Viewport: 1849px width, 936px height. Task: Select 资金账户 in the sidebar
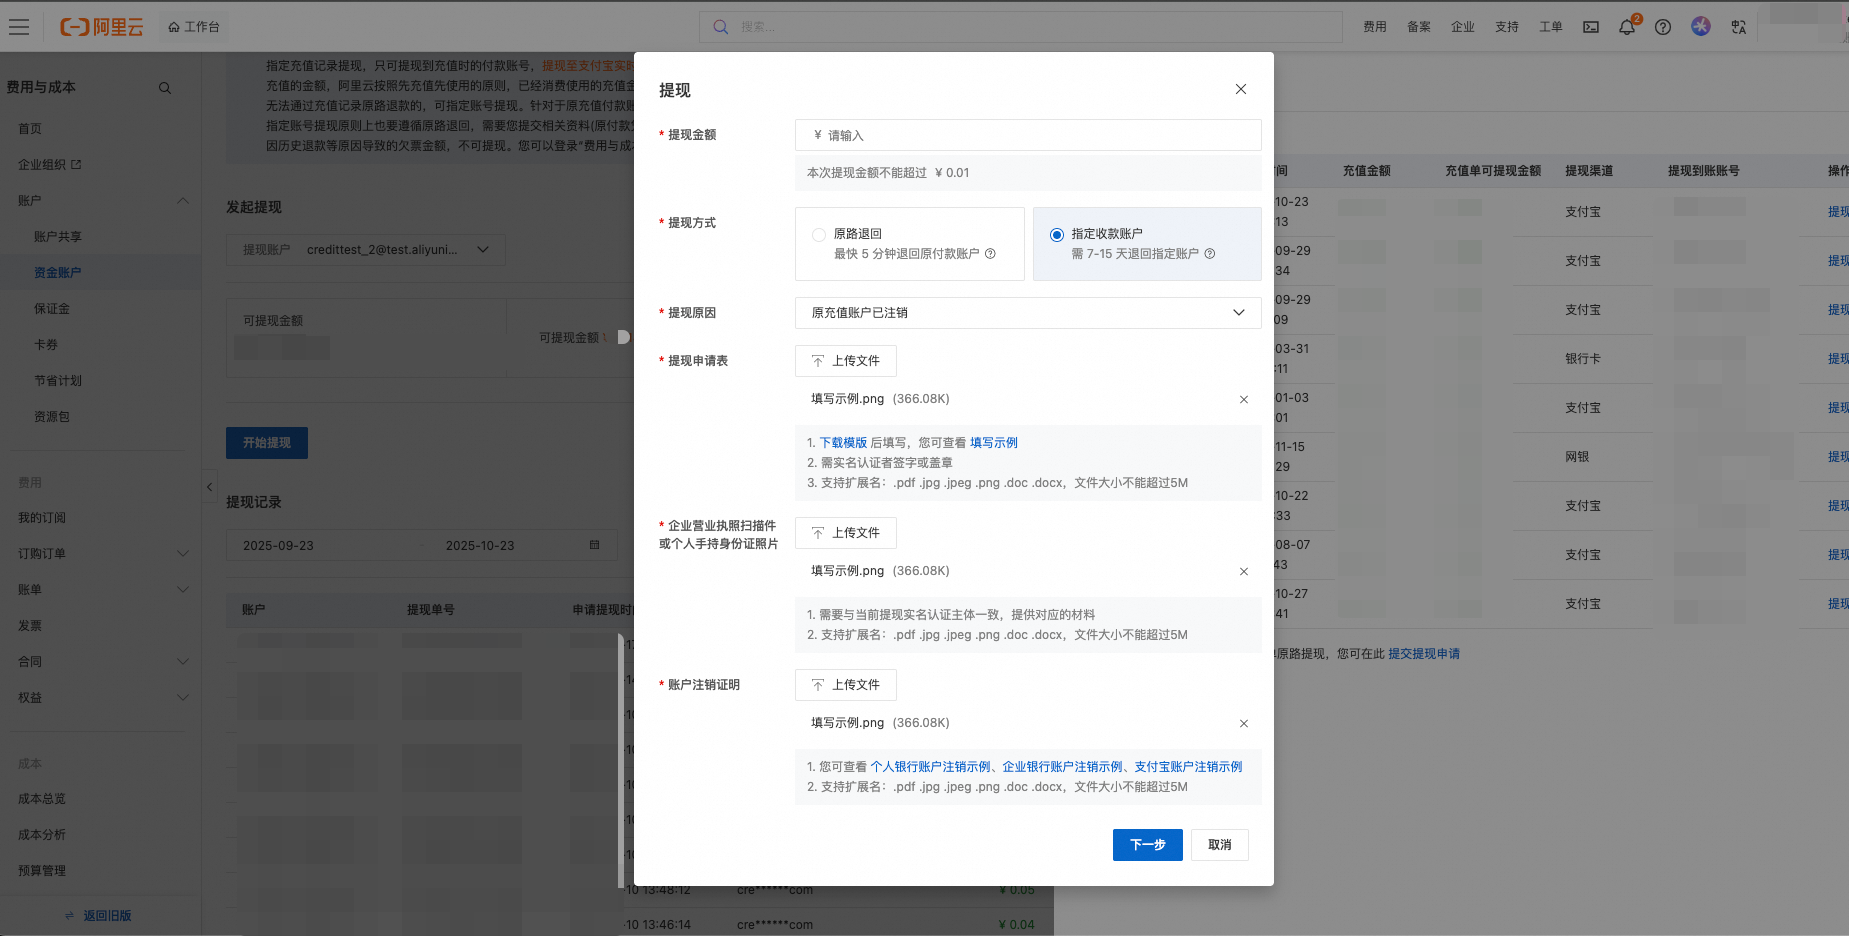[58, 273]
